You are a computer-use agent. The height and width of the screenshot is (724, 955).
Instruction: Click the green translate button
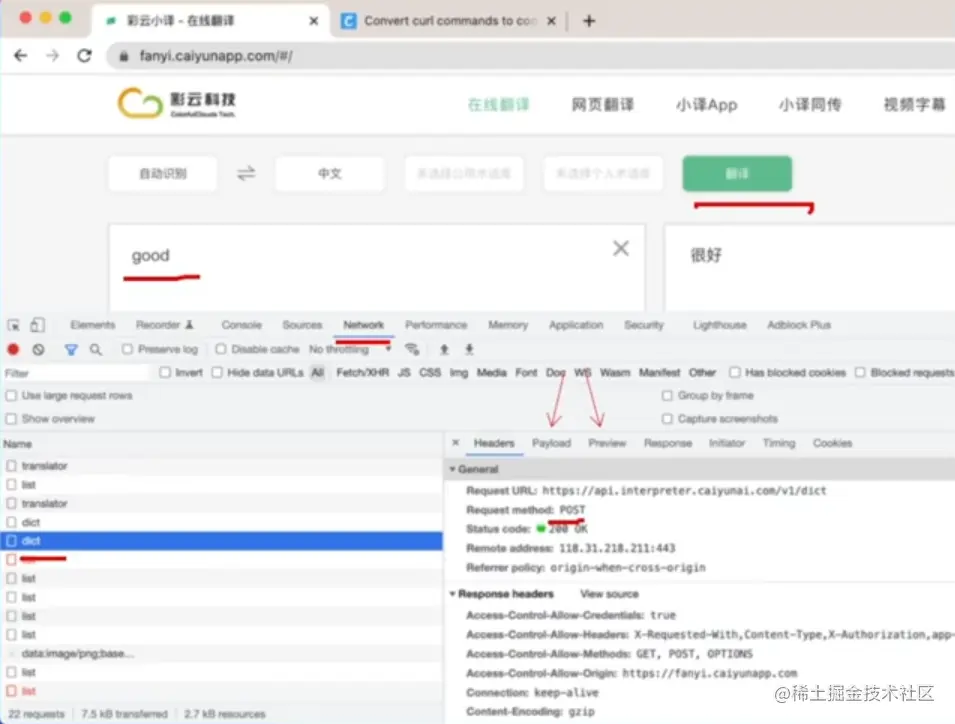[737, 174]
